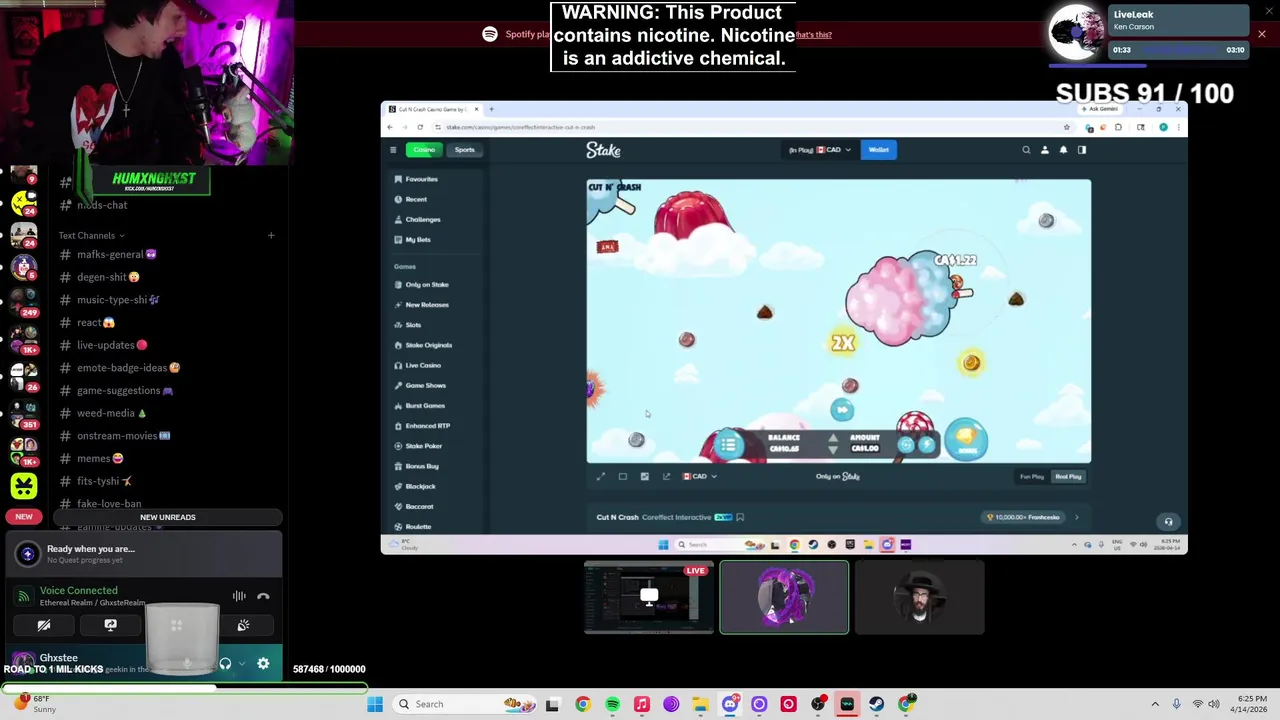Disconnect from Discord voice call
The image size is (1280, 720).
coord(263,596)
